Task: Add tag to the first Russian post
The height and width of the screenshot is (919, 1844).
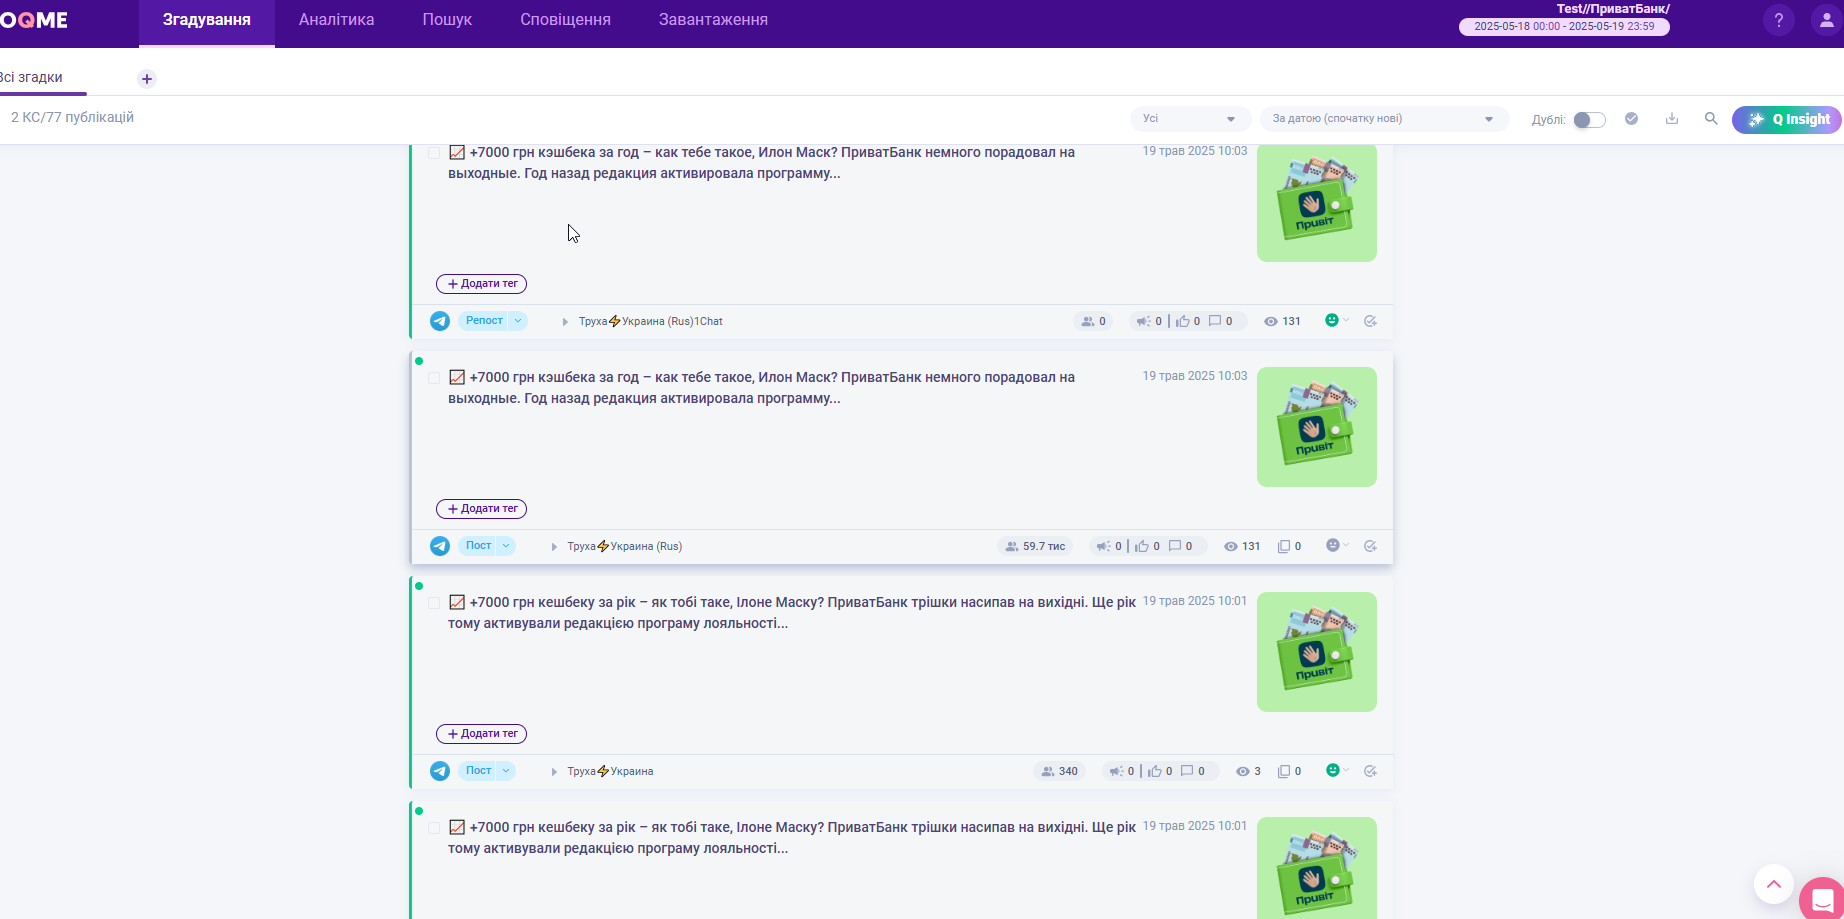Action: pyautogui.click(x=481, y=284)
